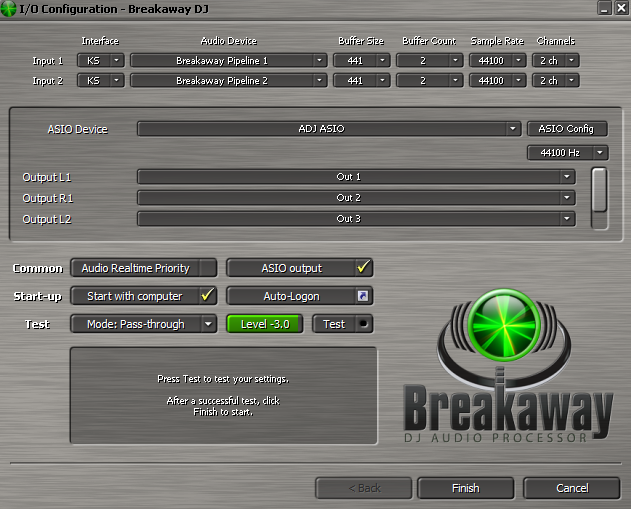The image size is (631, 509).
Task: Toggle the Auto-Logon option
Action: pos(300,296)
